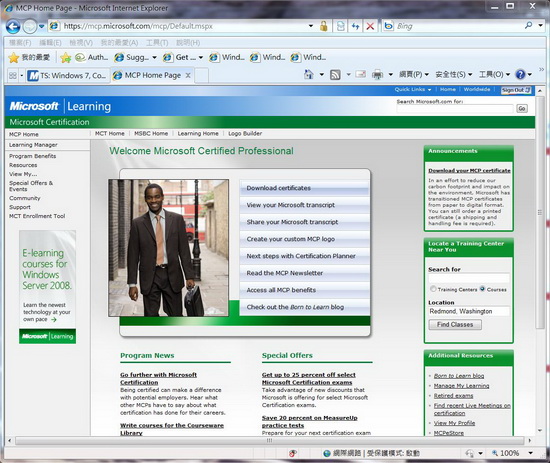Click the Find Classes button
Viewport: 550px width, 463px height.
point(455,324)
